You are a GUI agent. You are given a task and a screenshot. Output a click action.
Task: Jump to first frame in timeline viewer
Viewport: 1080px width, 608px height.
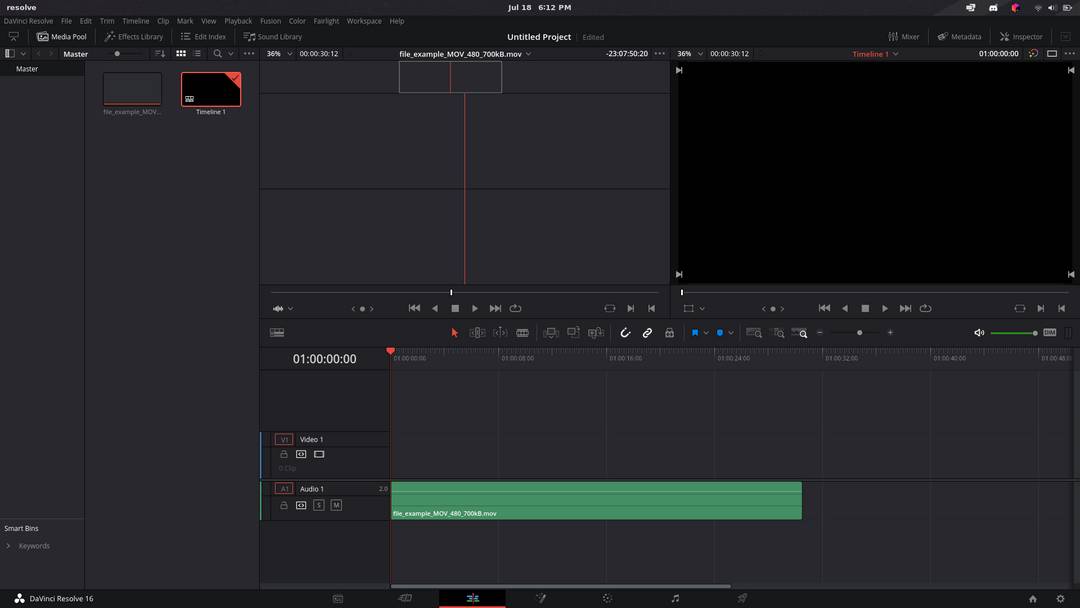click(824, 308)
